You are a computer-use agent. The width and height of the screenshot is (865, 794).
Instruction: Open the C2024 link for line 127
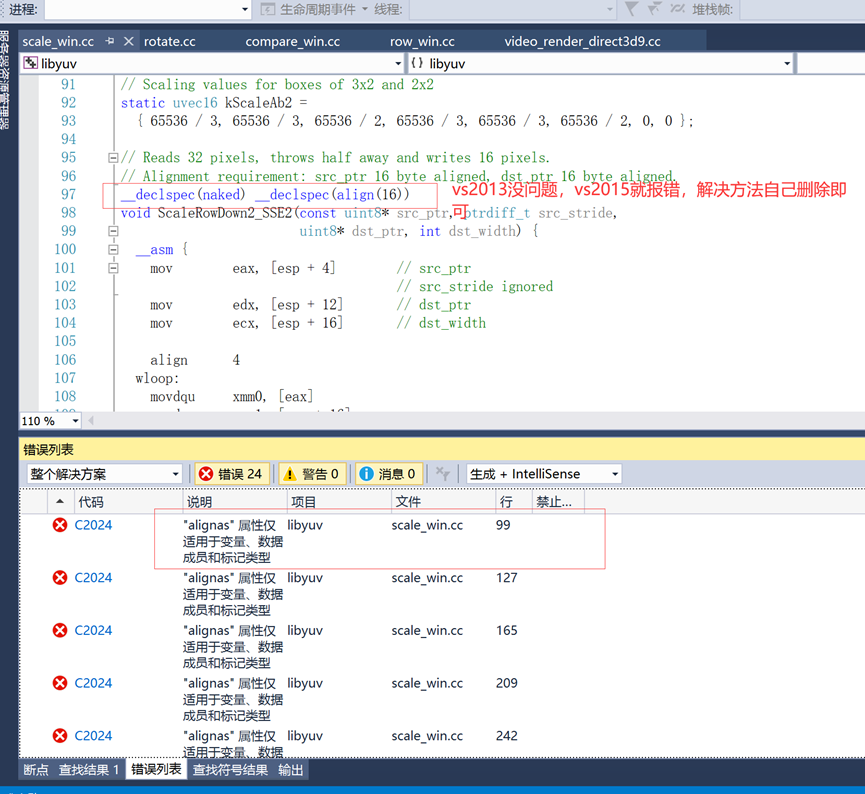(x=93, y=578)
